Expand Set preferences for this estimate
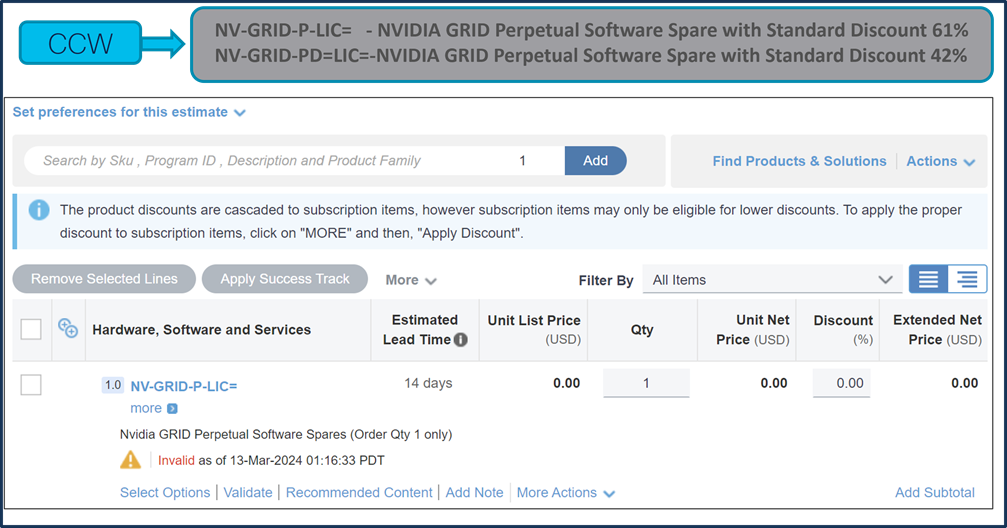Screen dimensions: 1007x528 pos(129,112)
